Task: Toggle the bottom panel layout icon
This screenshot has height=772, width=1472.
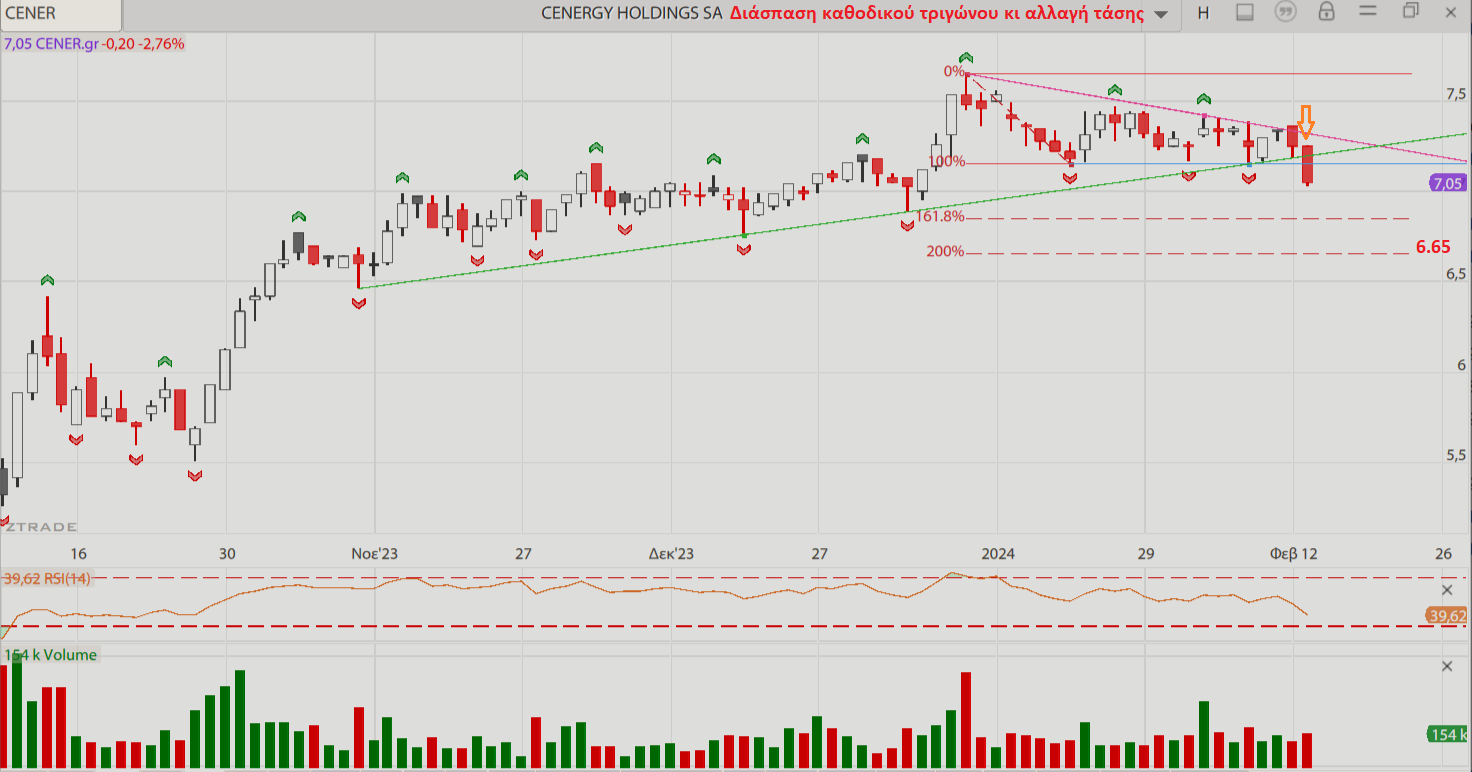Action: click(1245, 12)
